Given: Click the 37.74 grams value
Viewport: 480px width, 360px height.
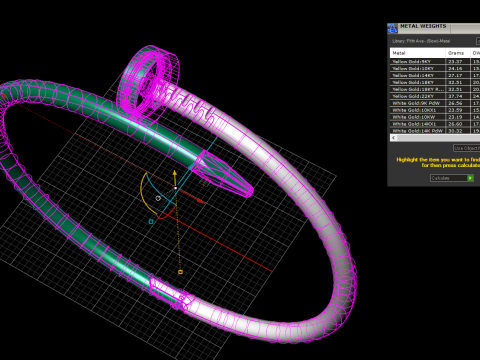Looking at the screenshot, I should [455, 96].
